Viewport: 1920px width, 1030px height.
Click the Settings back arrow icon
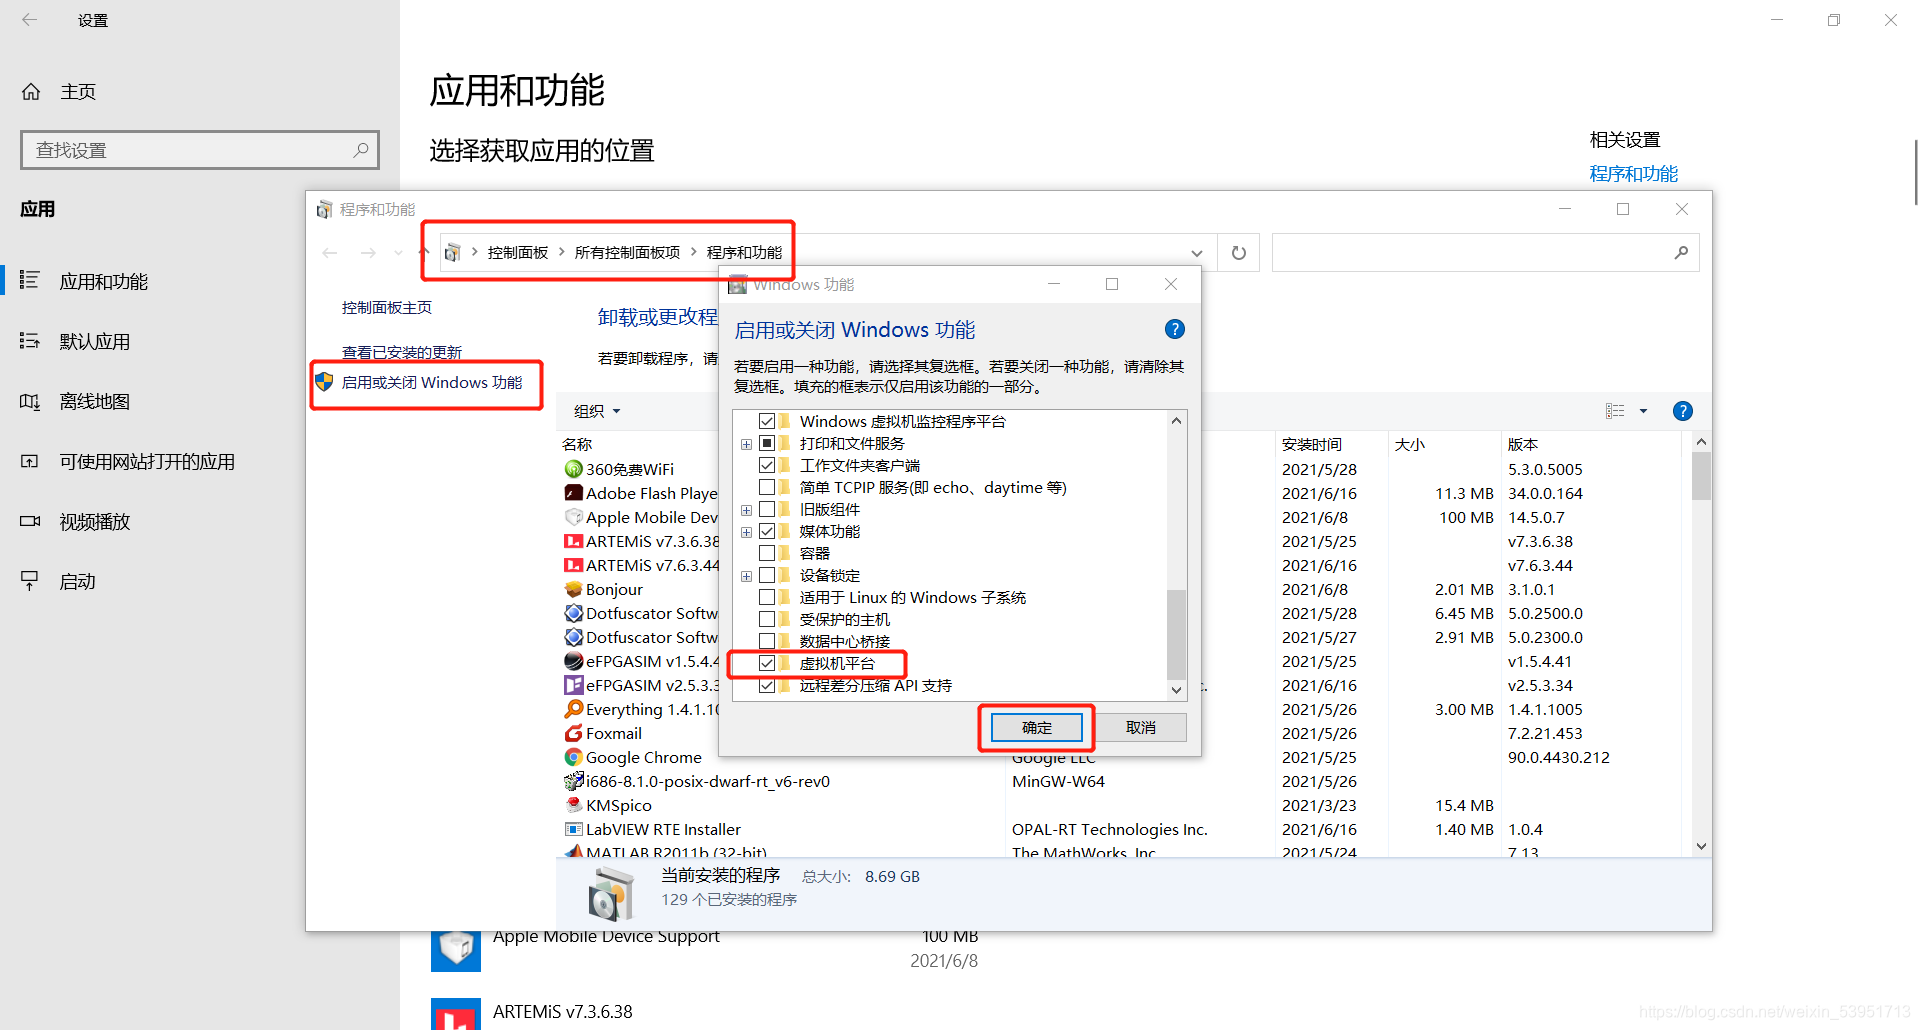tap(30, 20)
